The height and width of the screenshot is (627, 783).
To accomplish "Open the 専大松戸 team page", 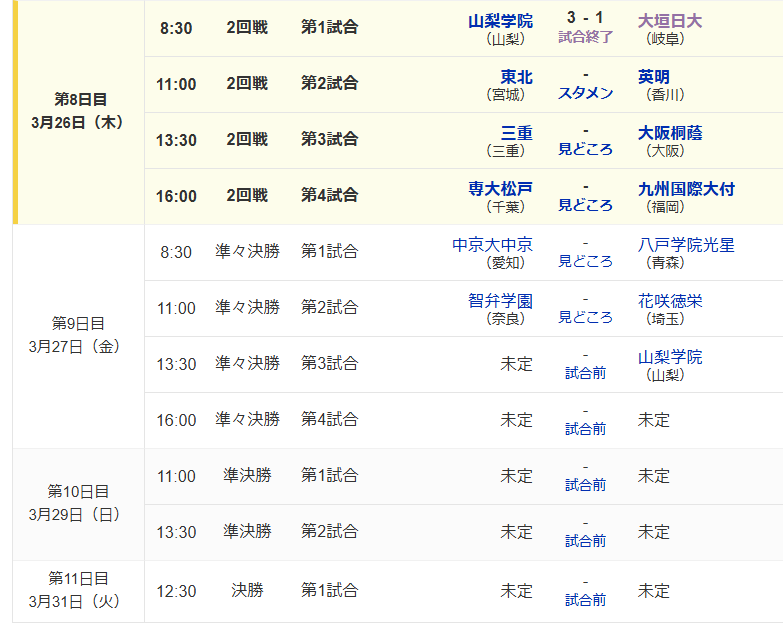I will pos(500,189).
